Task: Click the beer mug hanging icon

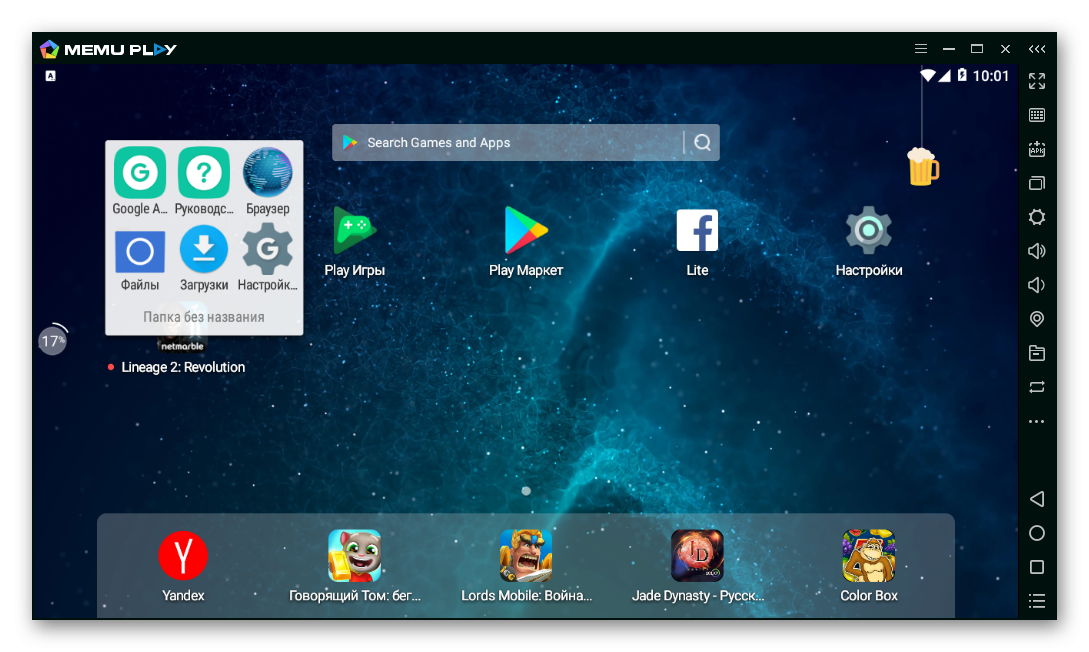Action: 922,167
